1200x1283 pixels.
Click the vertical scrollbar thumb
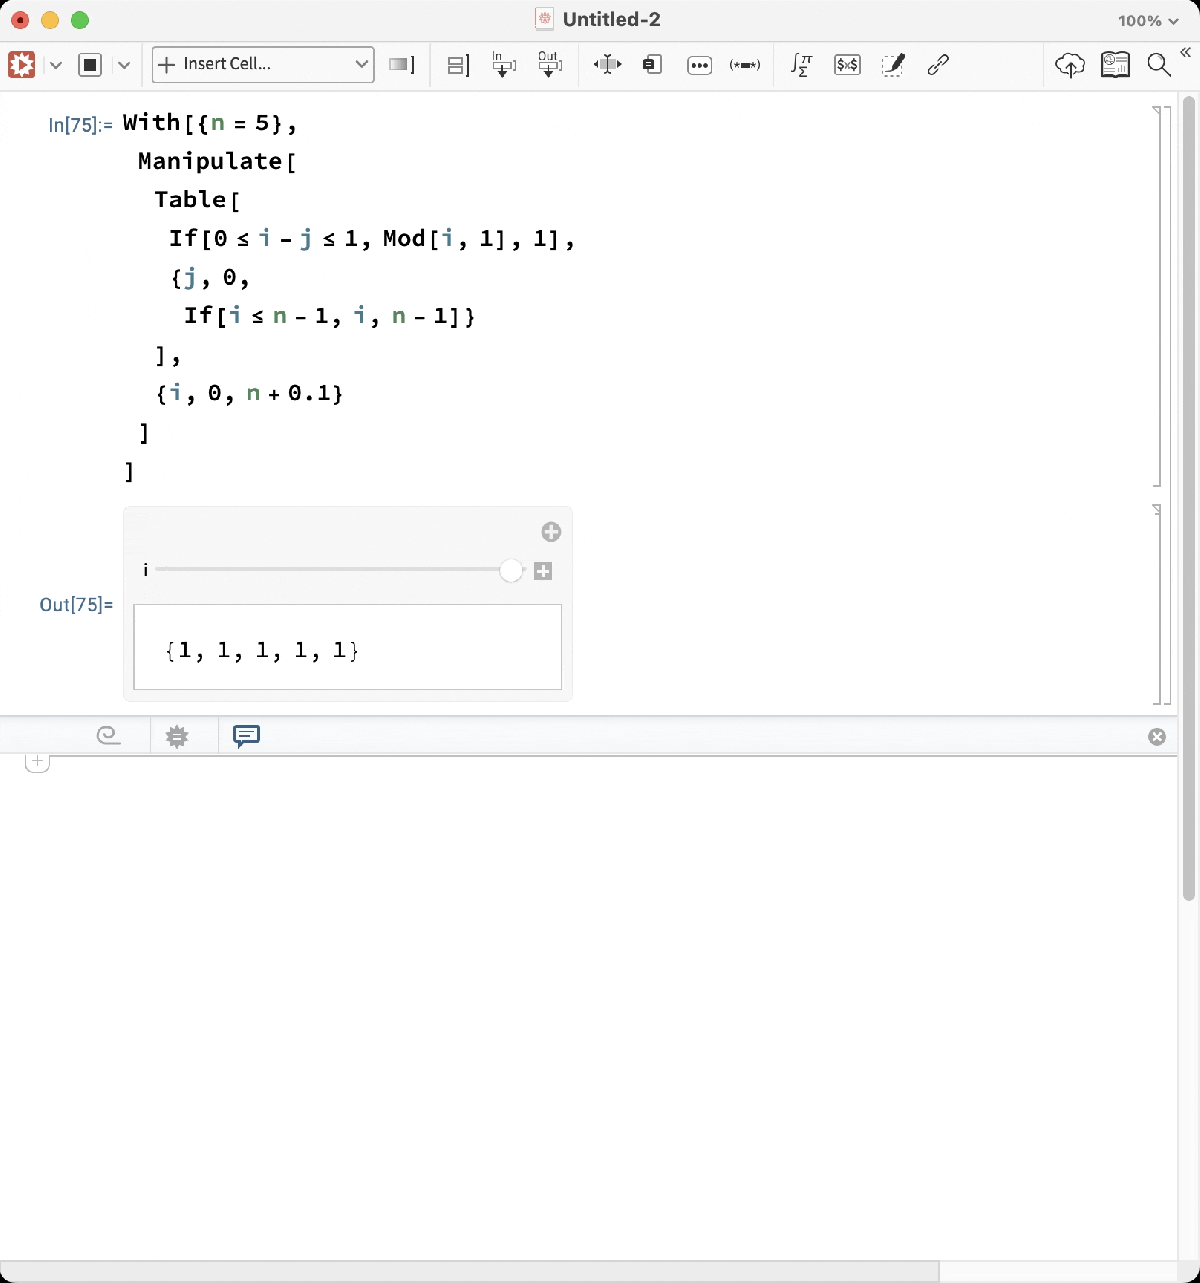pyautogui.click(x=1189, y=498)
